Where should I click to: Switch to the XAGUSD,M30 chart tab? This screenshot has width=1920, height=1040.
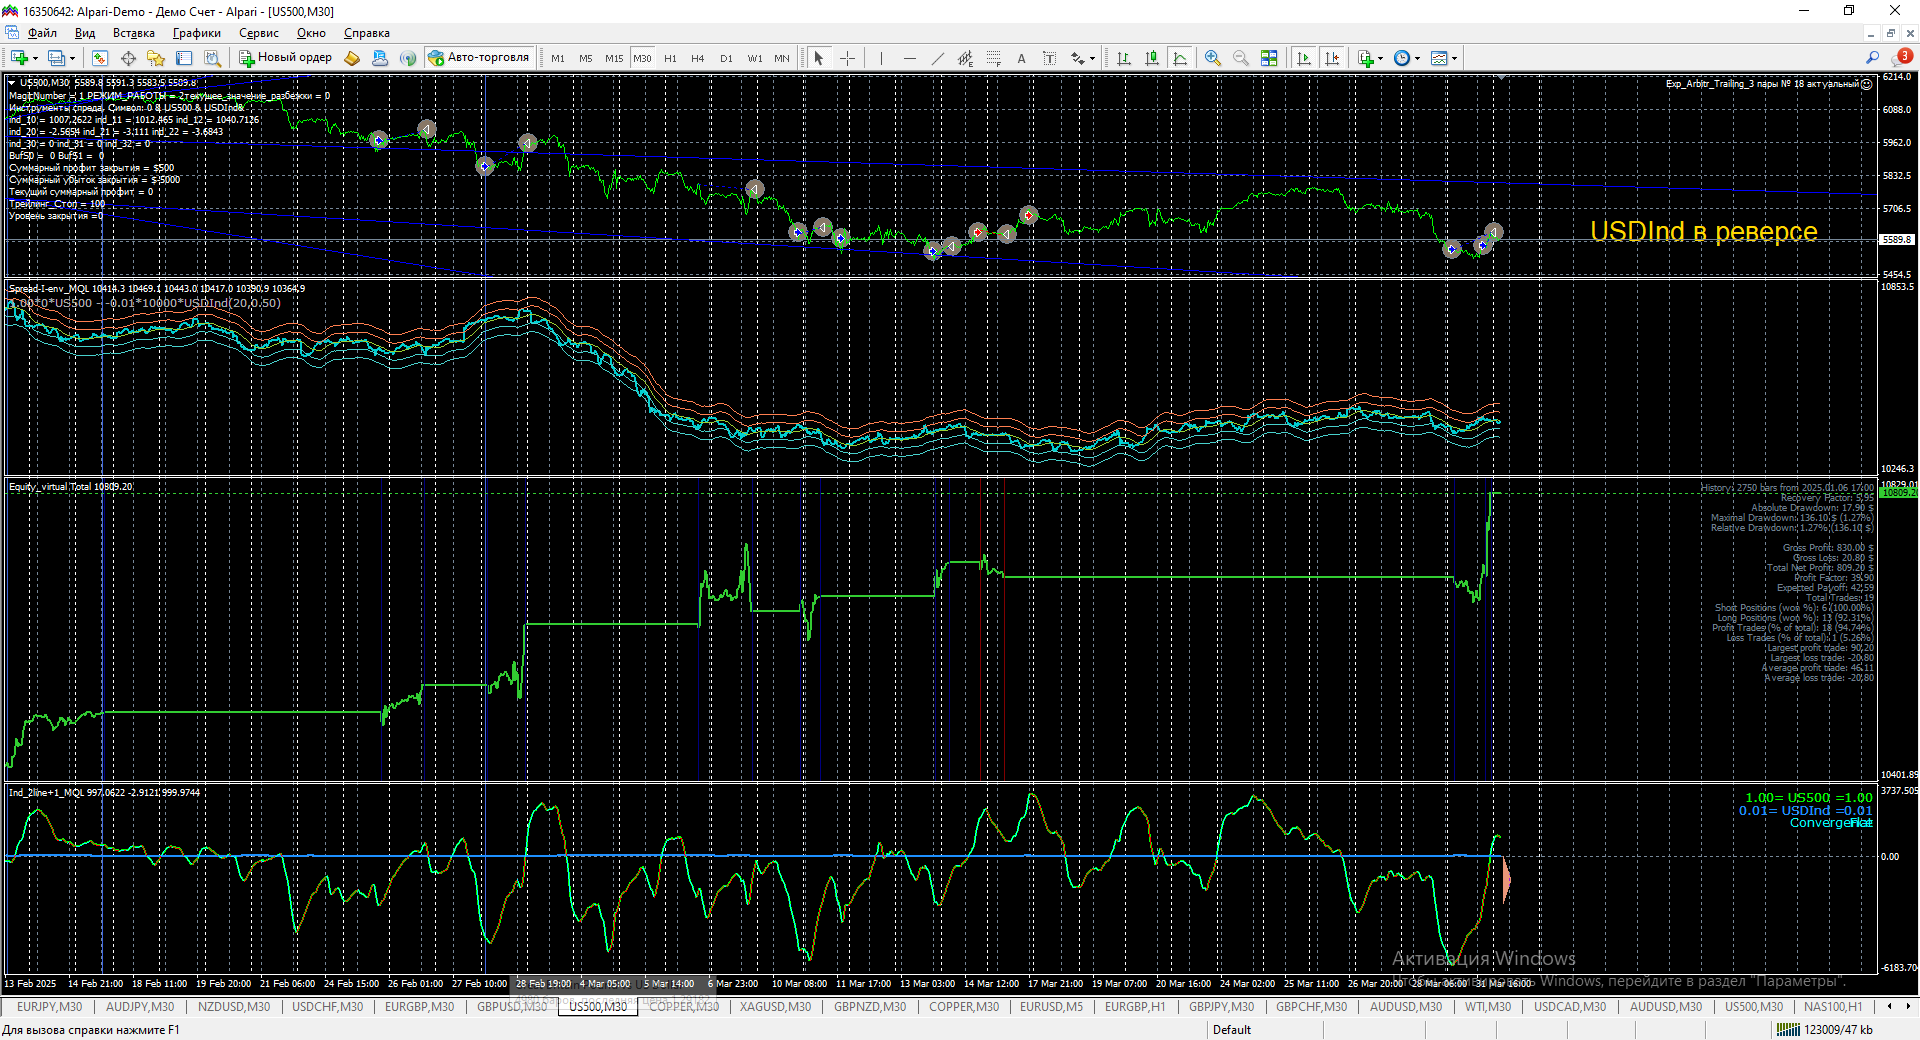775,1007
